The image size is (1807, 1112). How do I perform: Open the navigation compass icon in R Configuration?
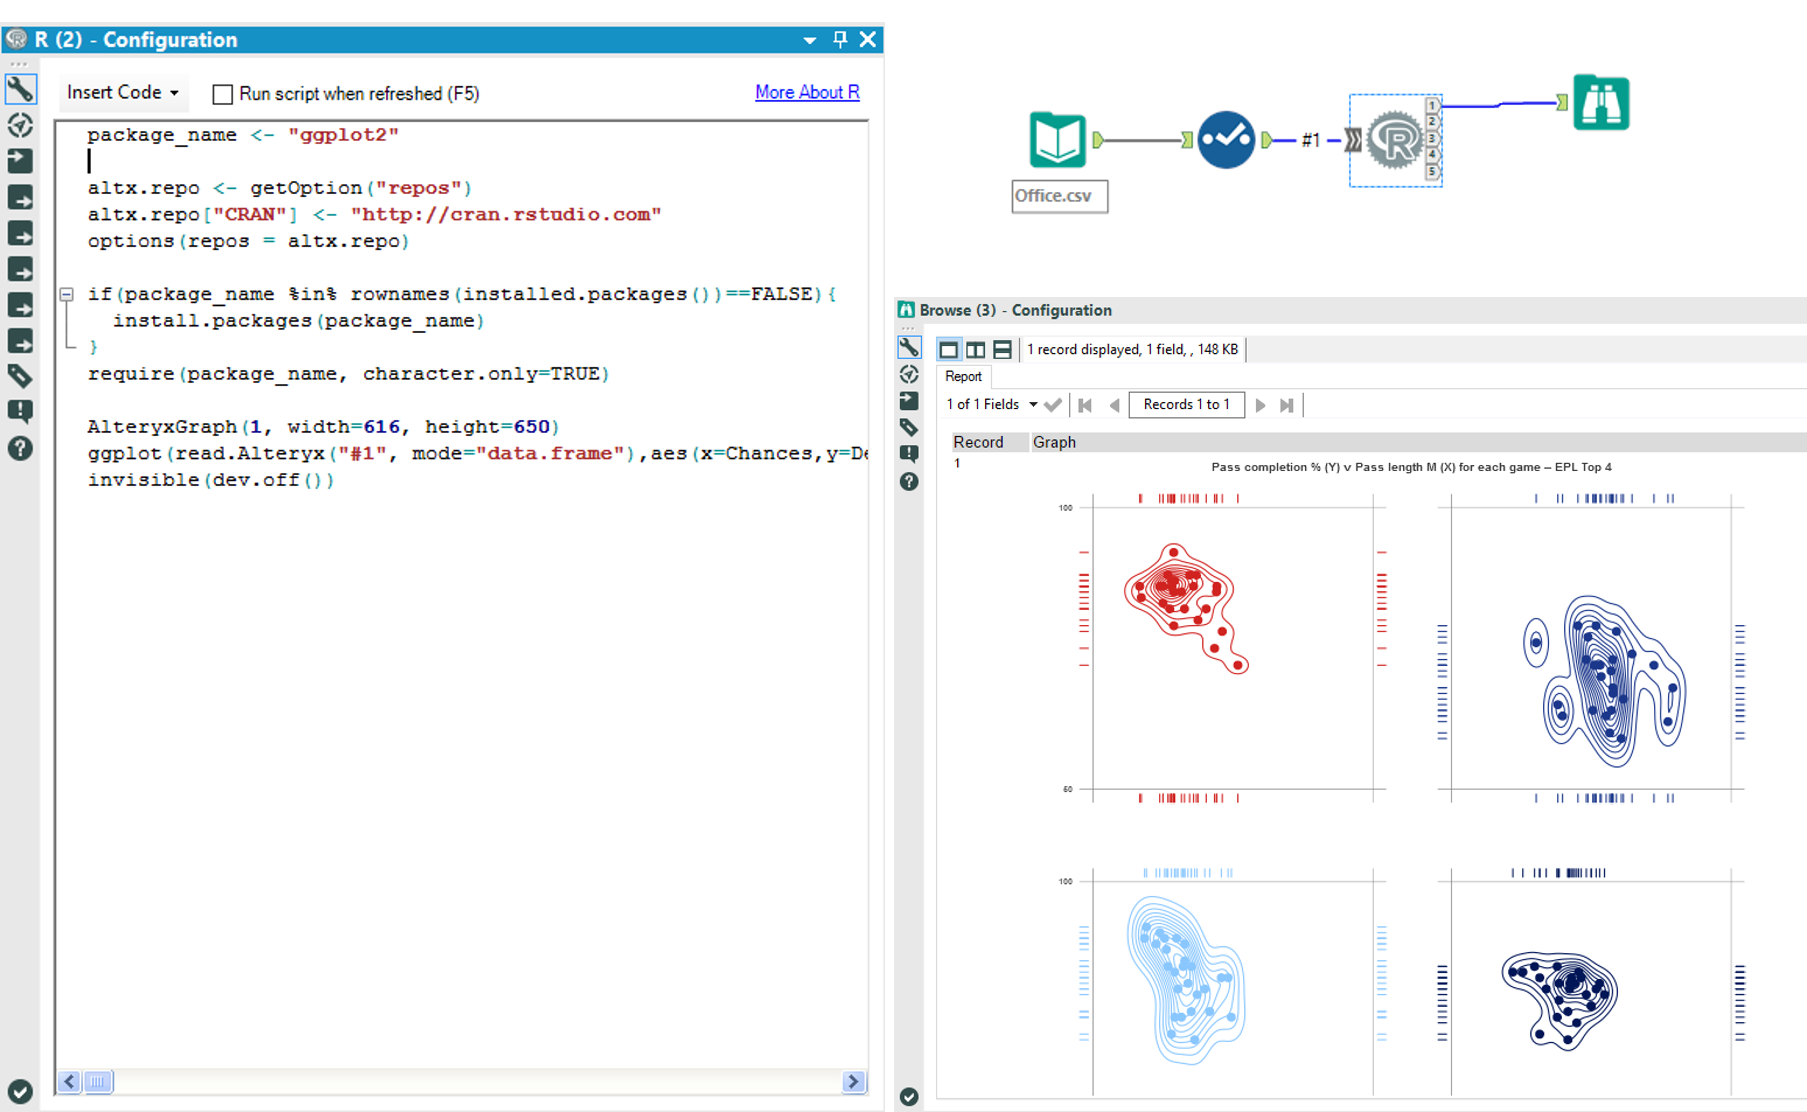20,125
